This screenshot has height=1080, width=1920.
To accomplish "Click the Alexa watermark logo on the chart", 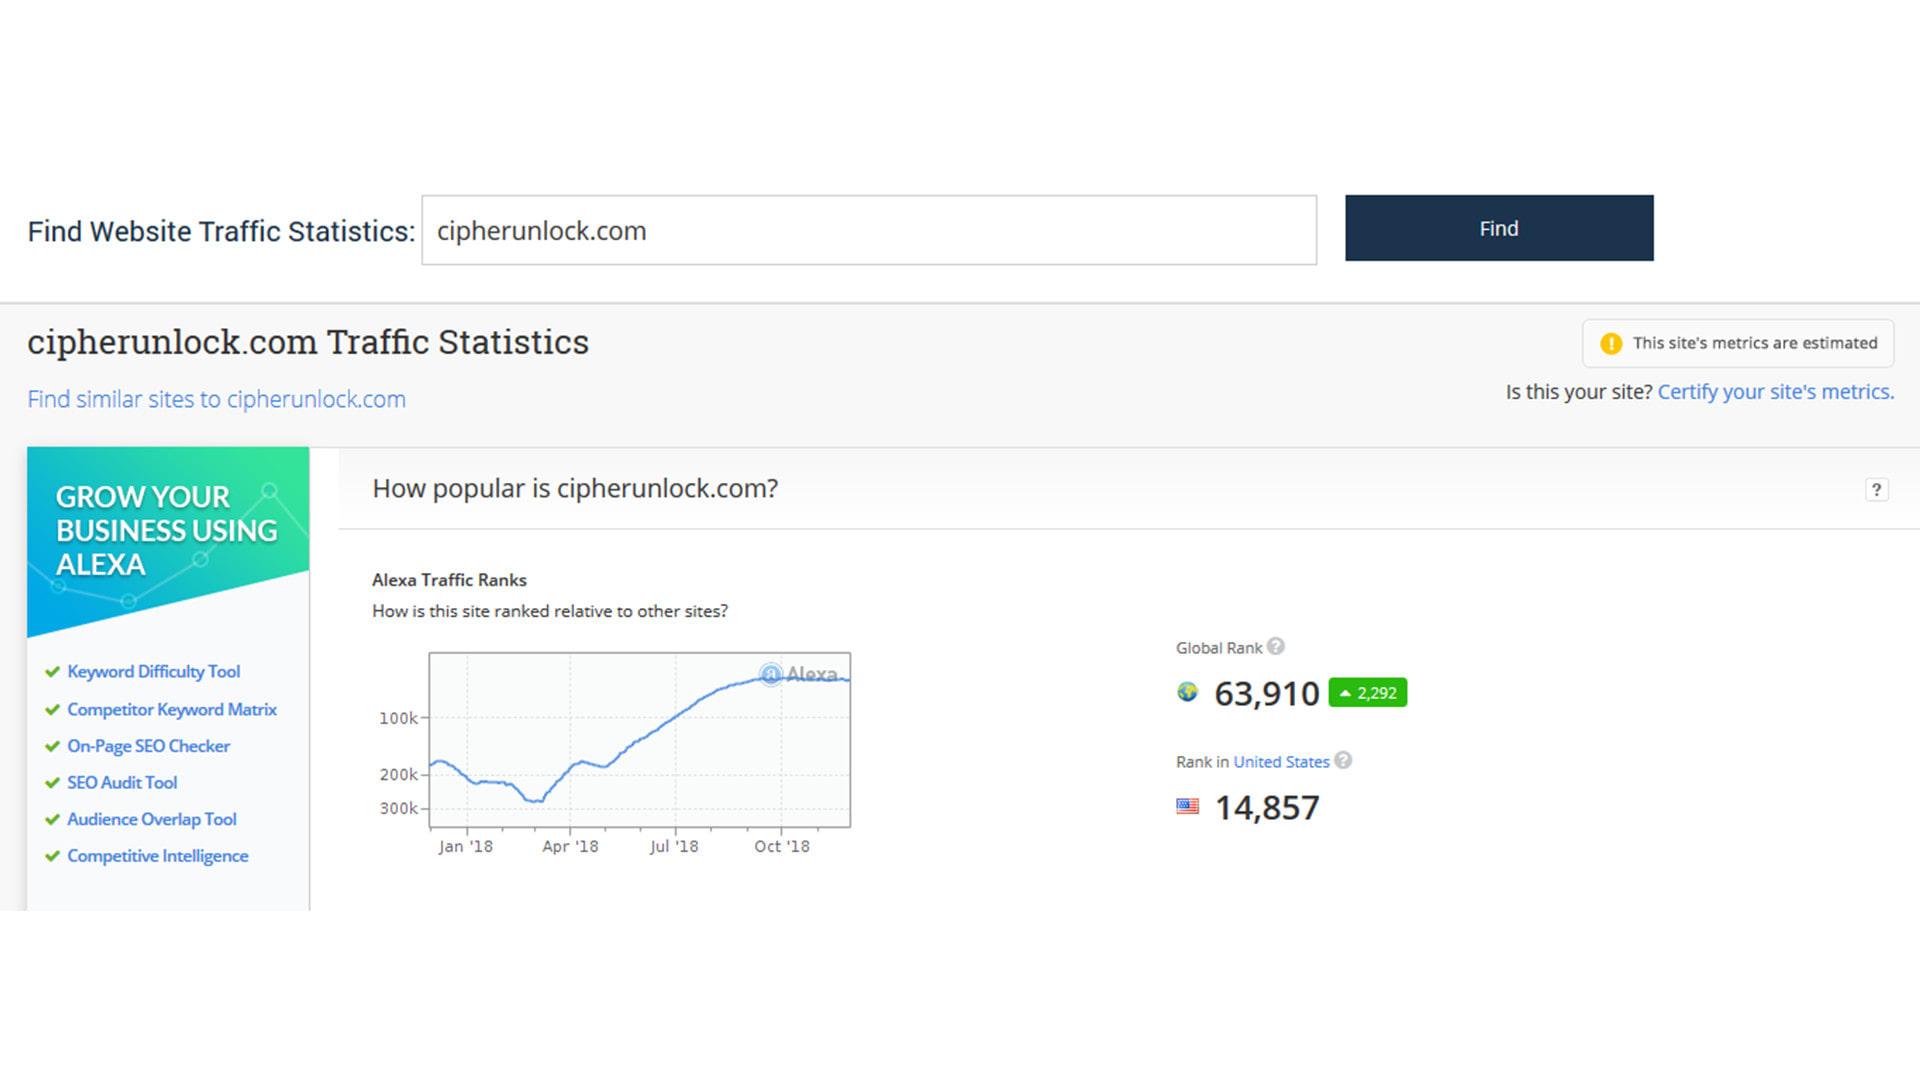I will pos(798,675).
